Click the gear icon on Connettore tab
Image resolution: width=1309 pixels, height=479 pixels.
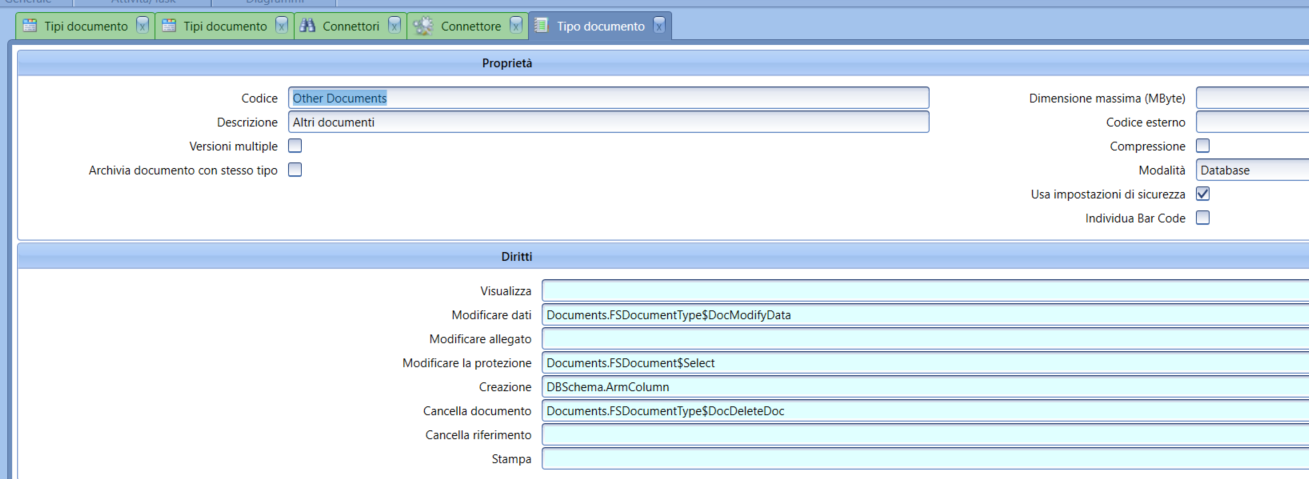click(x=424, y=27)
